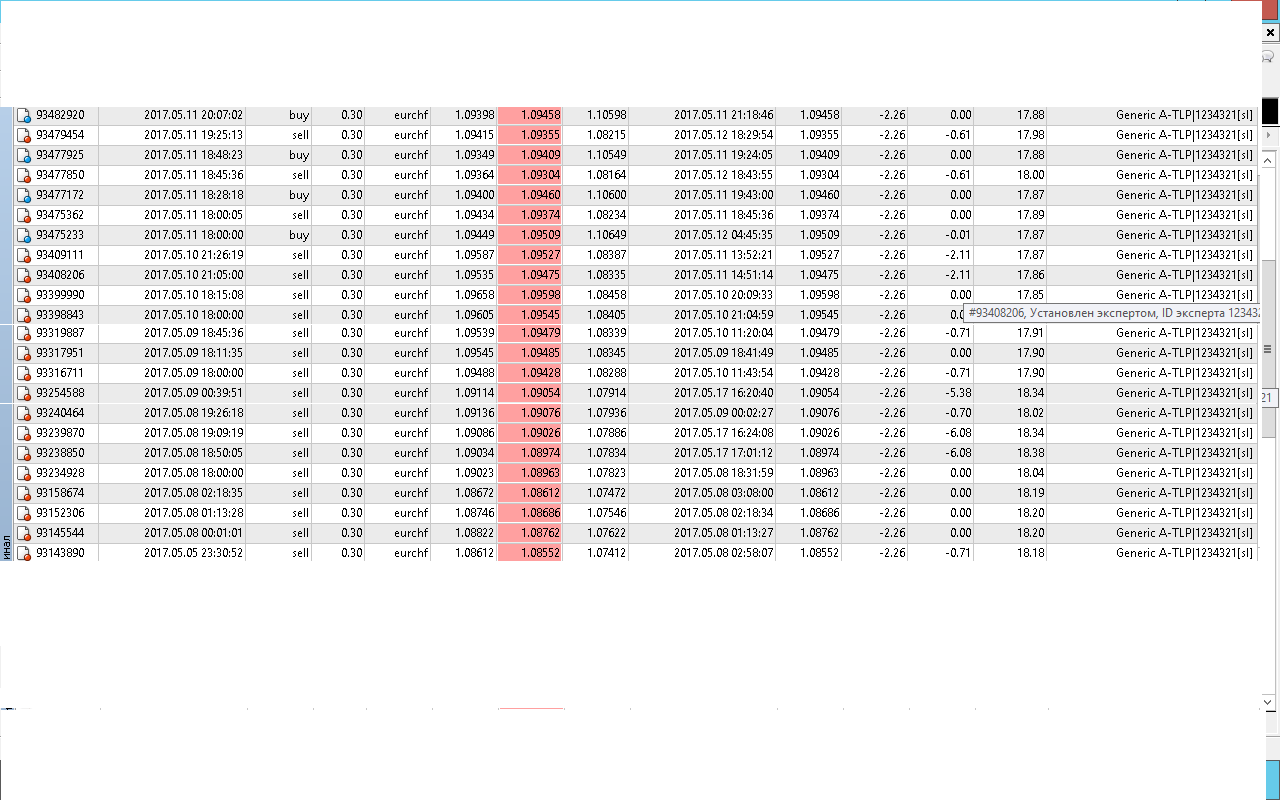The width and height of the screenshot is (1280, 800).
Task: Click T/P value 1.10600
Action: tap(606, 195)
